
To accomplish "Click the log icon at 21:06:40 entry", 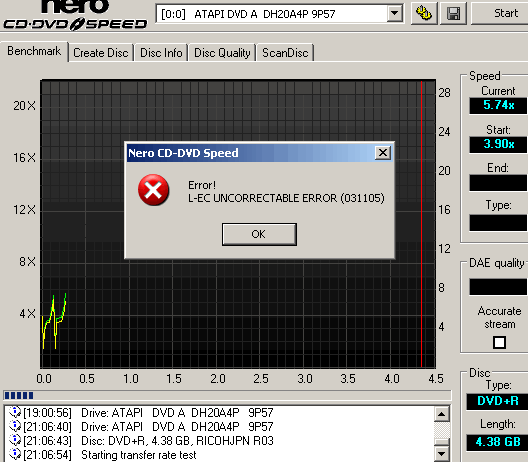I will coord(15,426).
